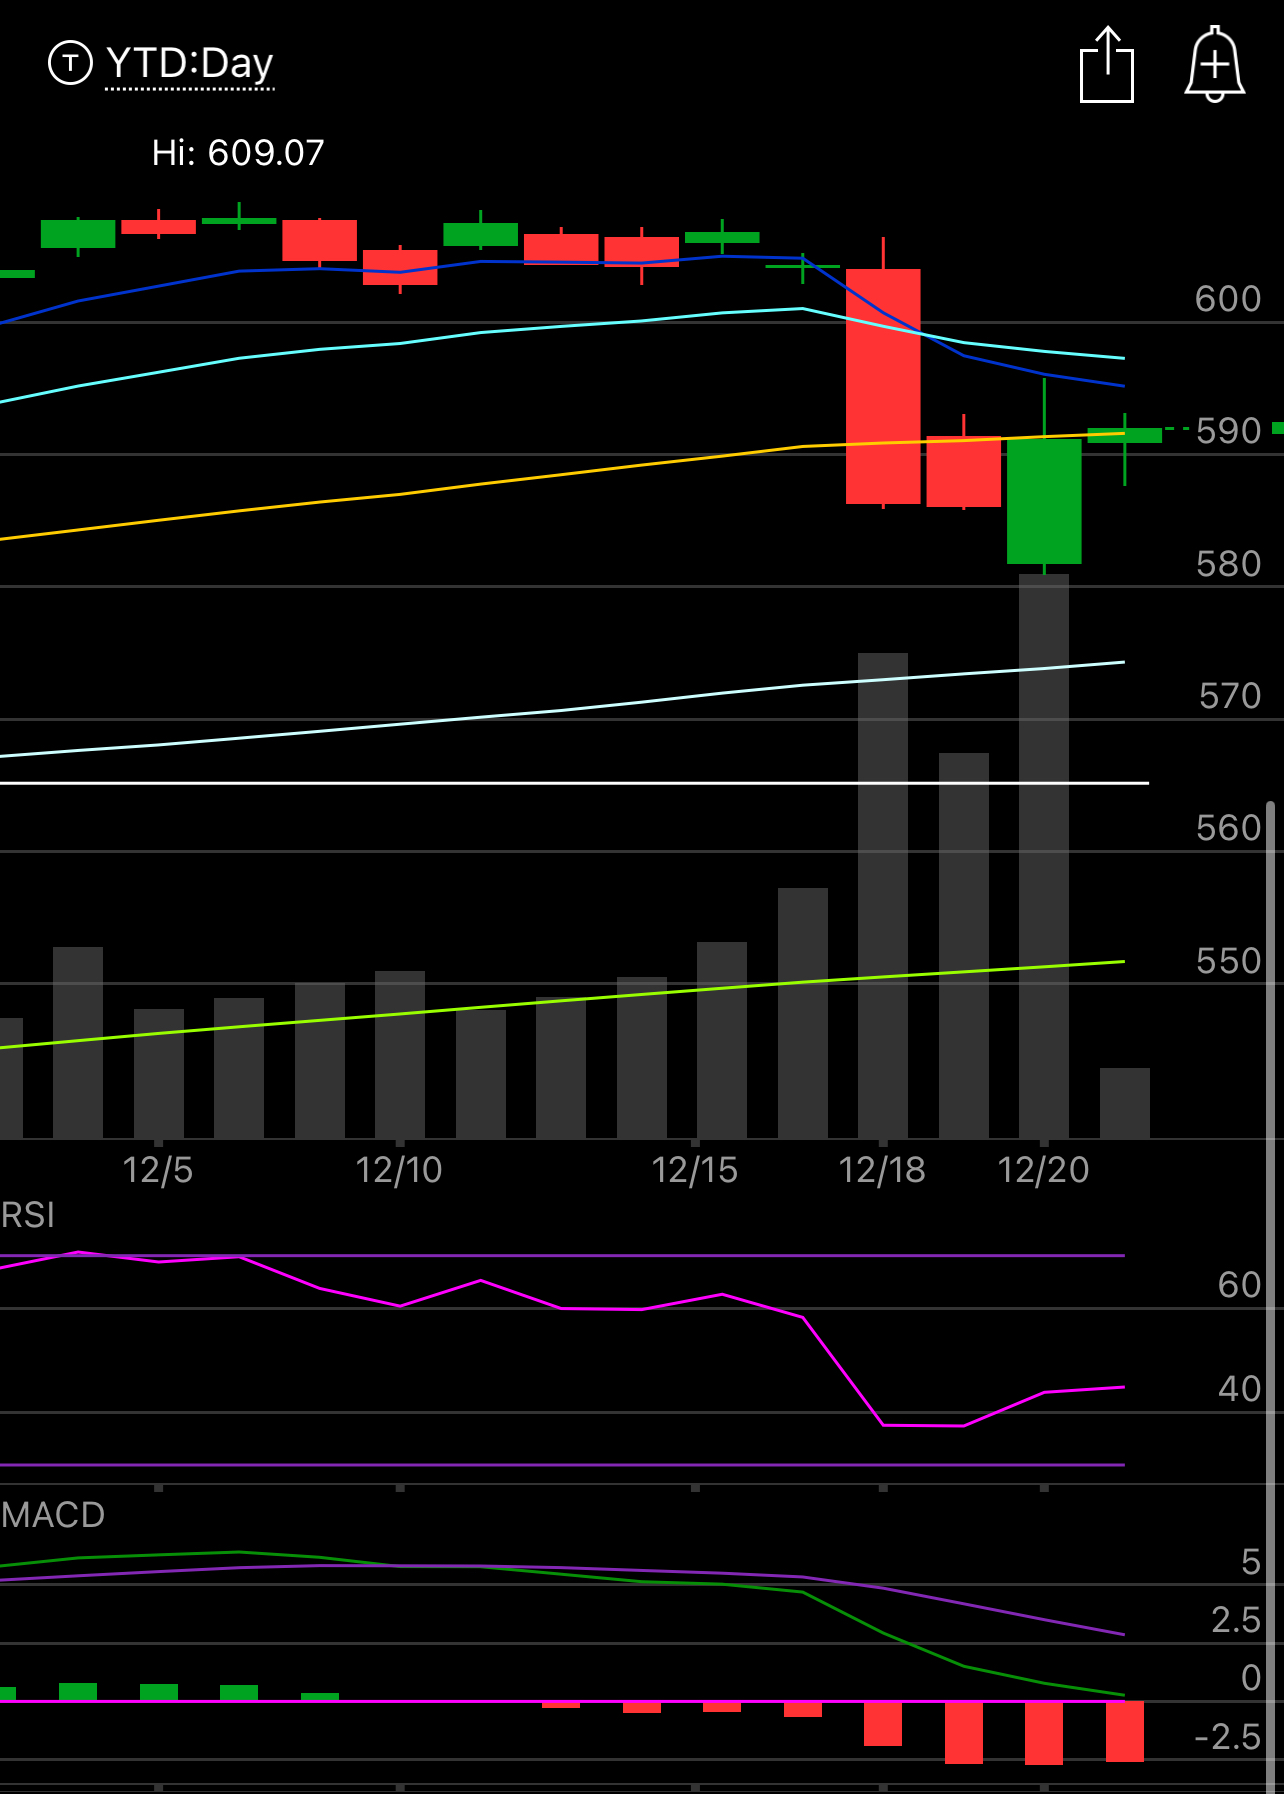This screenshot has height=1794, width=1284.
Task: Tap the 560 price axis label
Action: pyautogui.click(x=1228, y=828)
